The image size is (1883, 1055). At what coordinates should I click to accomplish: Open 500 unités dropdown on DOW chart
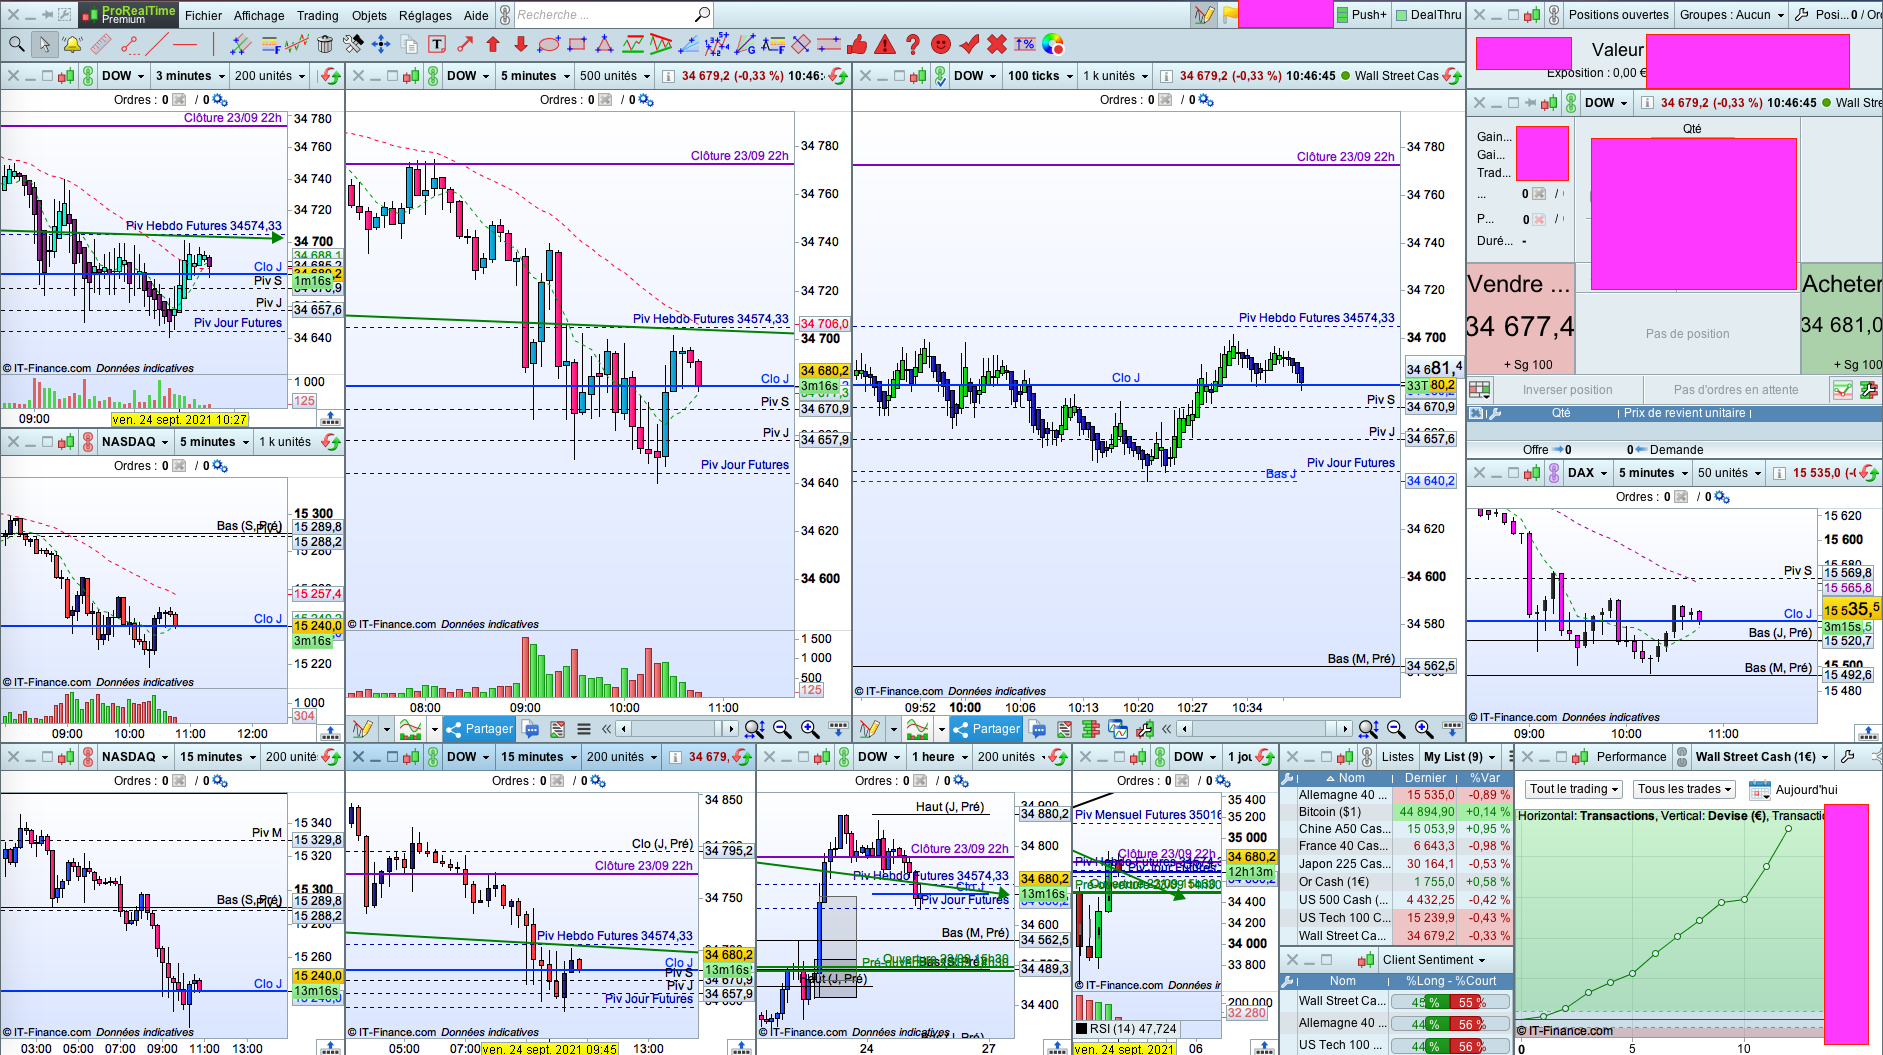tap(614, 76)
